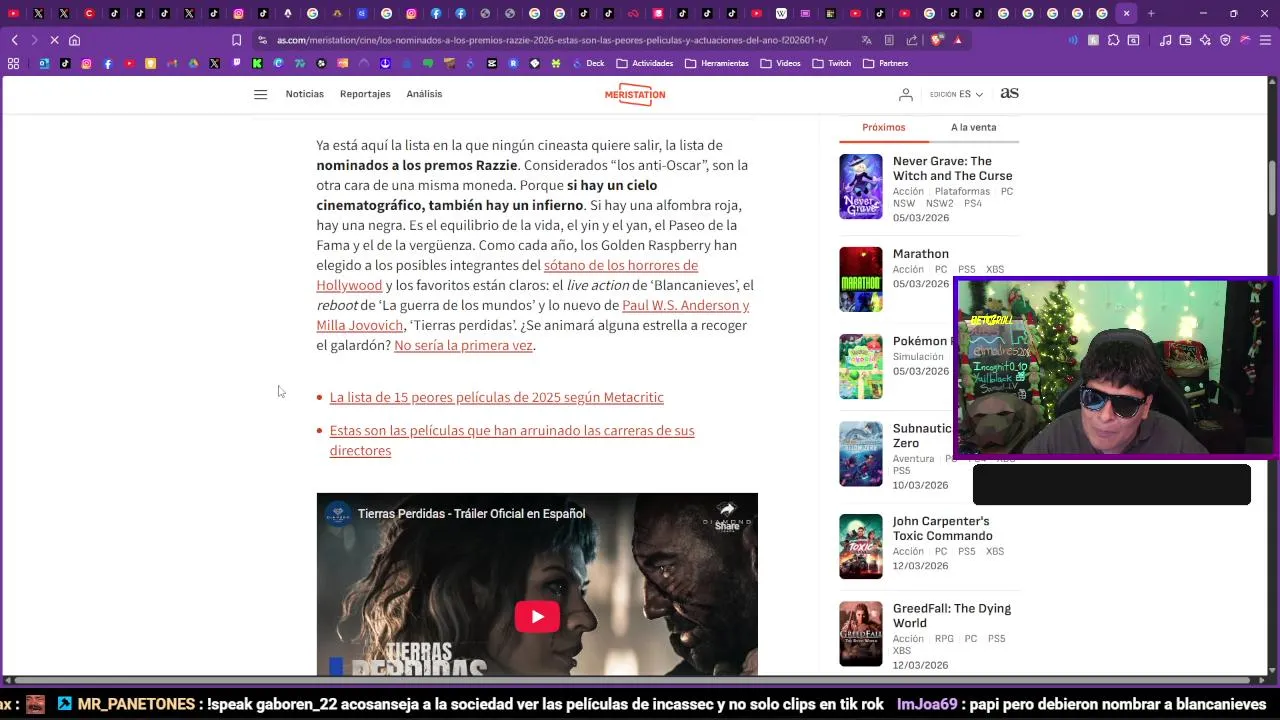Click the translate page icon in address bar
Viewport: 1280px width, 720px height.
tap(866, 40)
